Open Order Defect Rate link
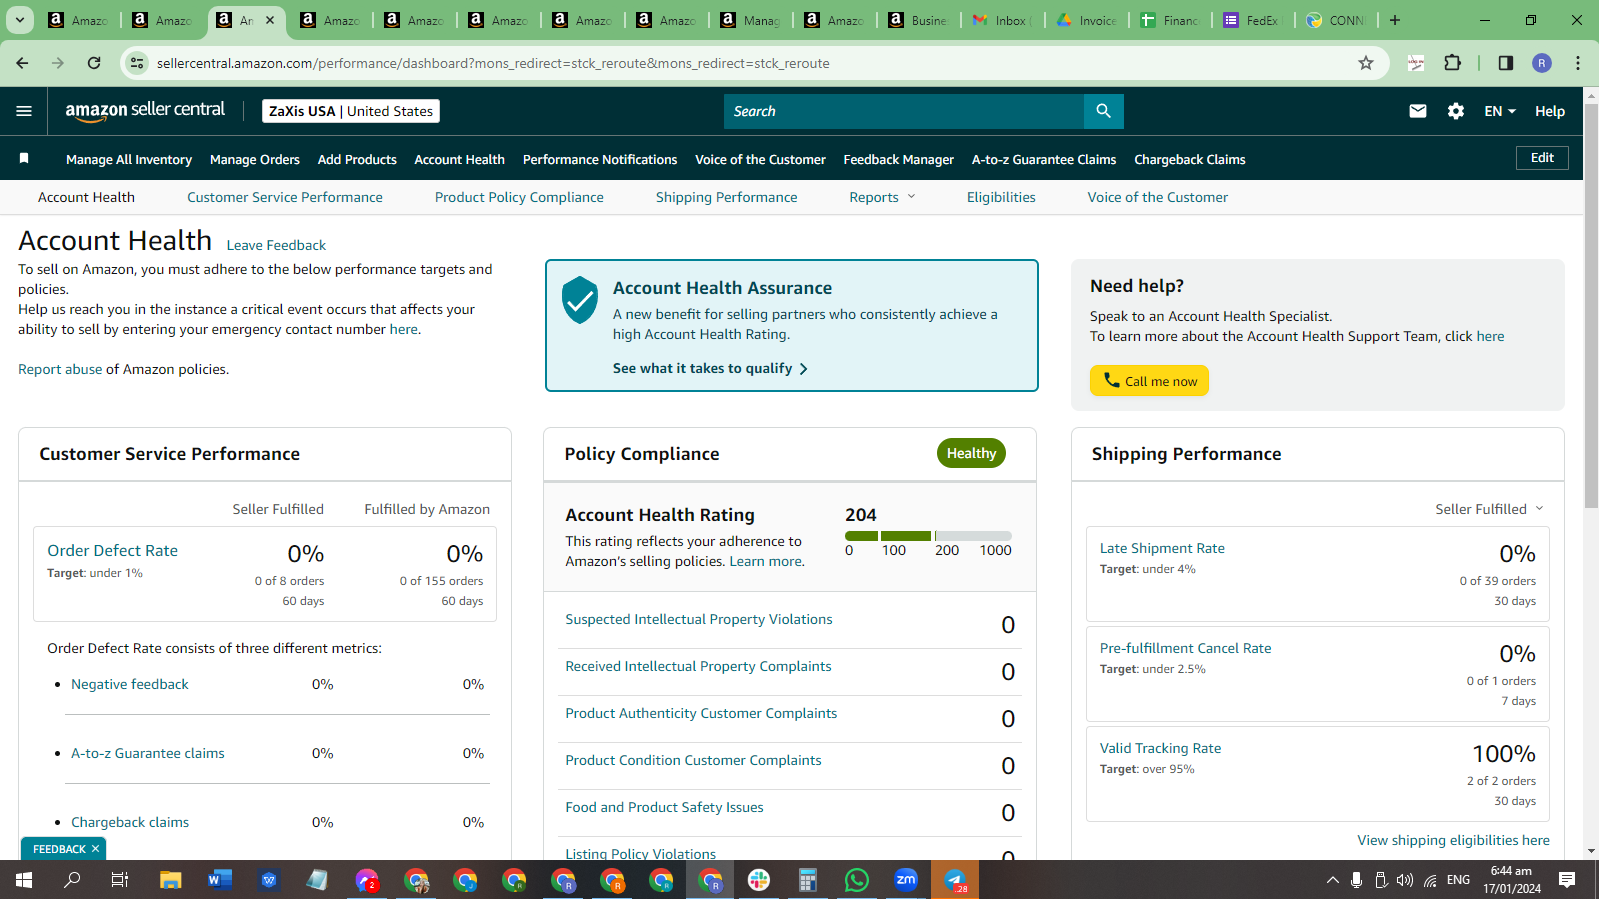This screenshot has height=899, width=1599. (x=113, y=550)
